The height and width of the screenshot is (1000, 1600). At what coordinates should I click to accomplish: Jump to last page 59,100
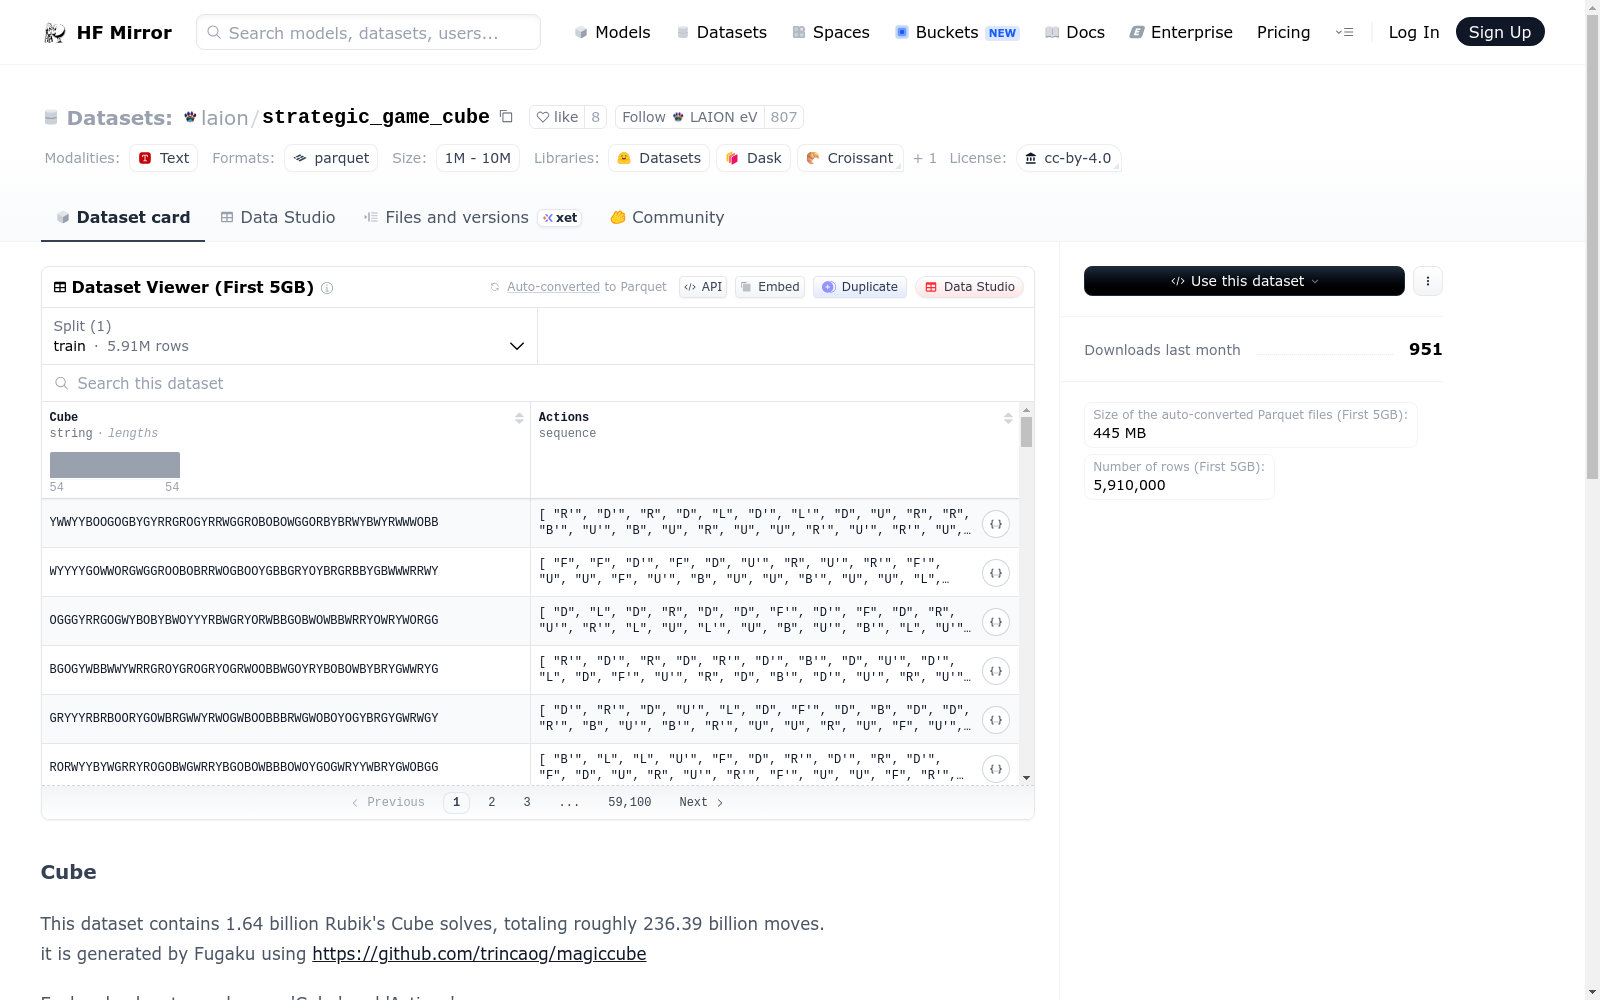pyautogui.click(x=630, y=802)
